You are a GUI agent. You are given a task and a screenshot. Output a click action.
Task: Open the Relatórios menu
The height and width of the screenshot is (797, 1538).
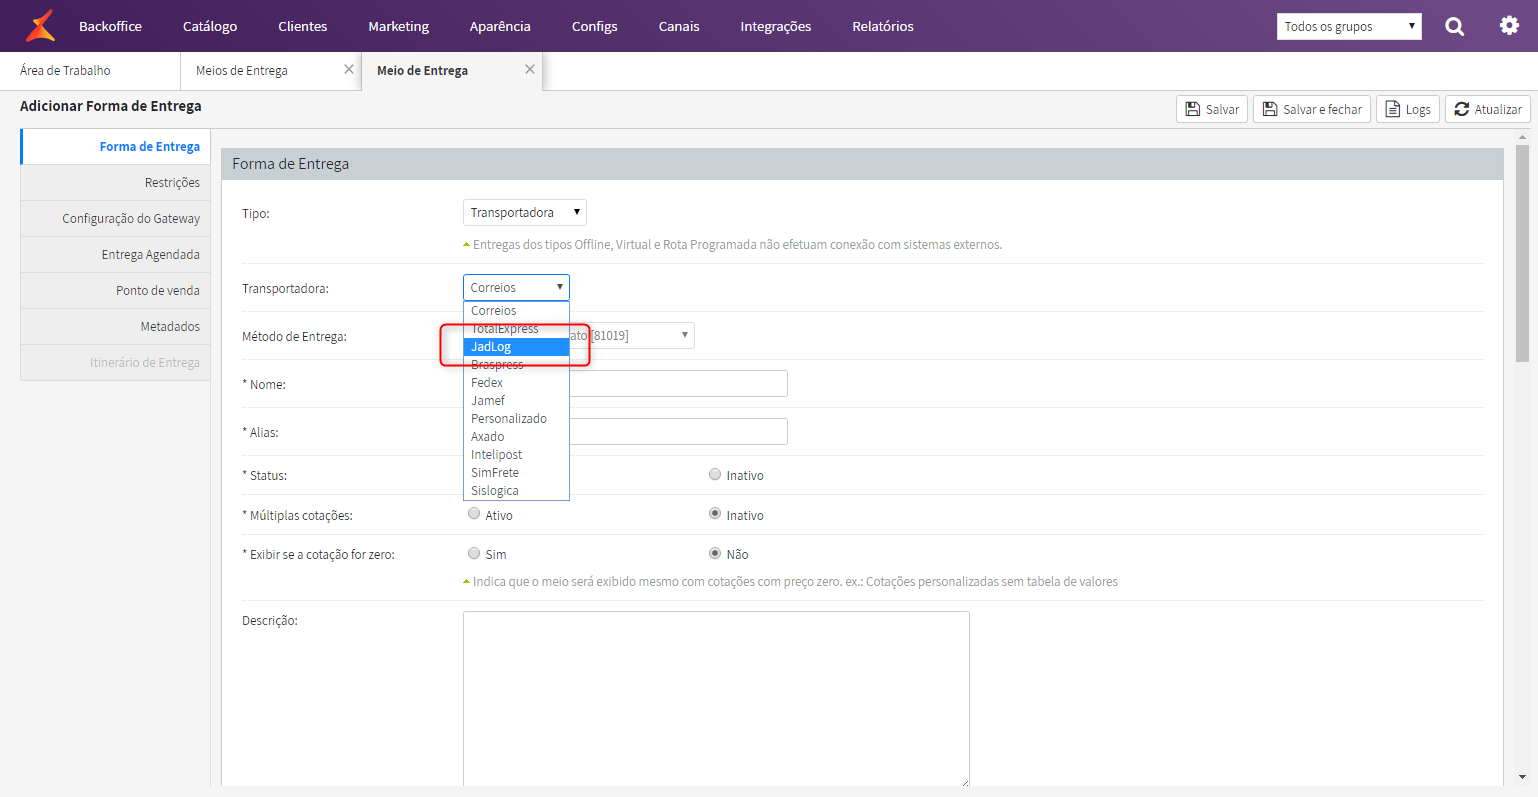[x=883, y=26]
